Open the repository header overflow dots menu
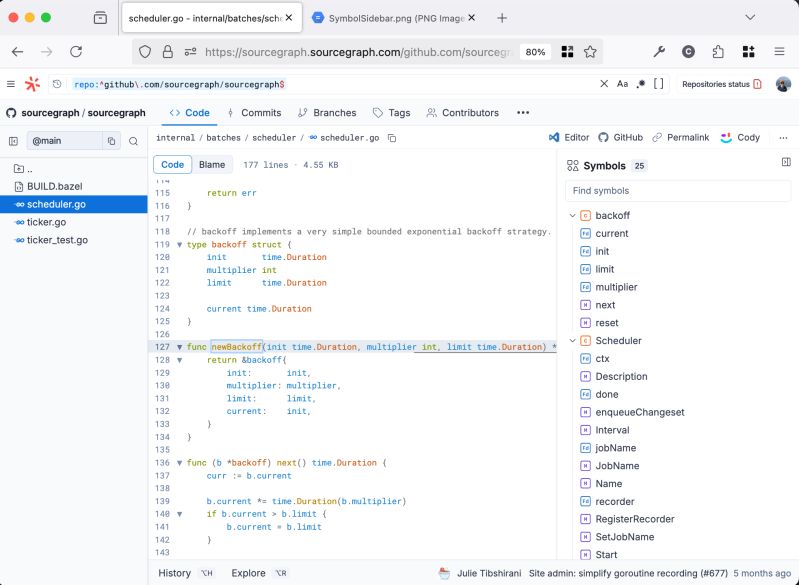799x585 pixels. point(523,113)
